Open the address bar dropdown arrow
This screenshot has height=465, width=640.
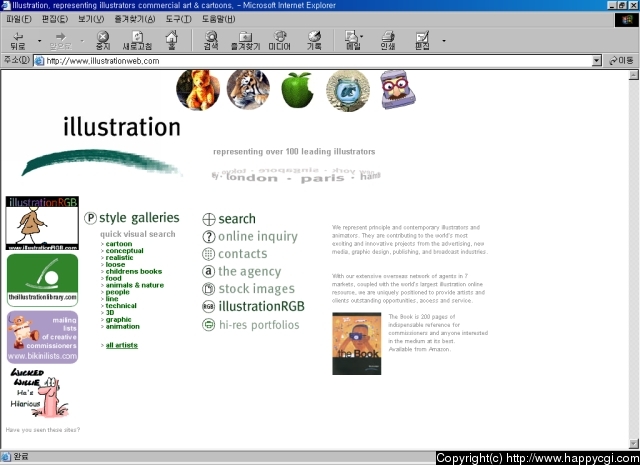click(x=596, y=61)
